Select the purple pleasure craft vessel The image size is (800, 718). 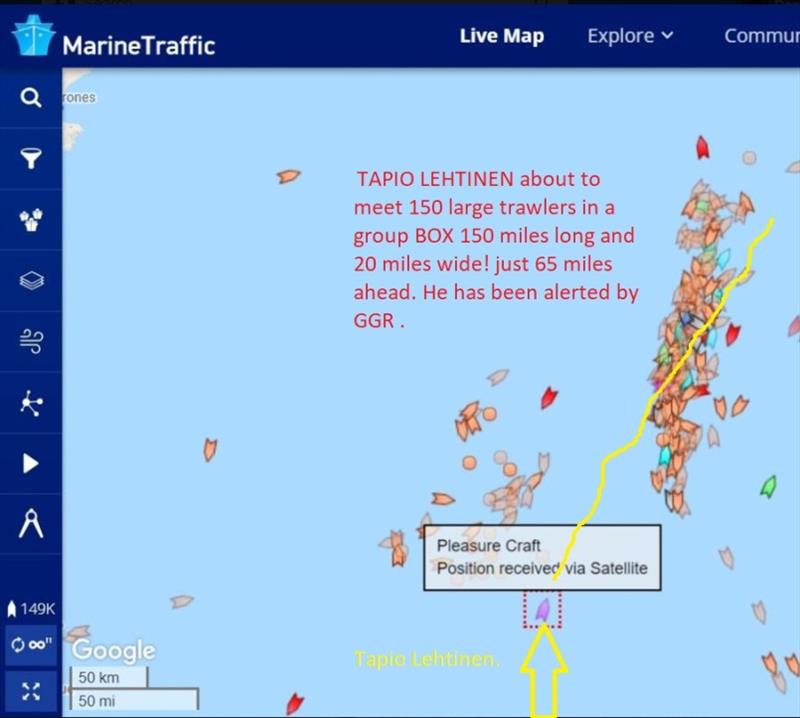point(543,609)
